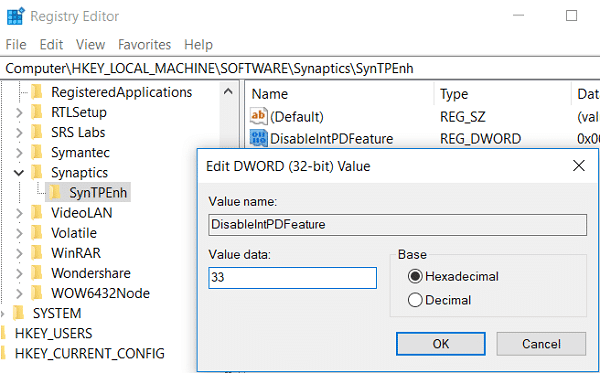Image resolution: width=600 pixels, height=373 pixels.
Task: Open the Edit menu
Action: tap(51, 44)
